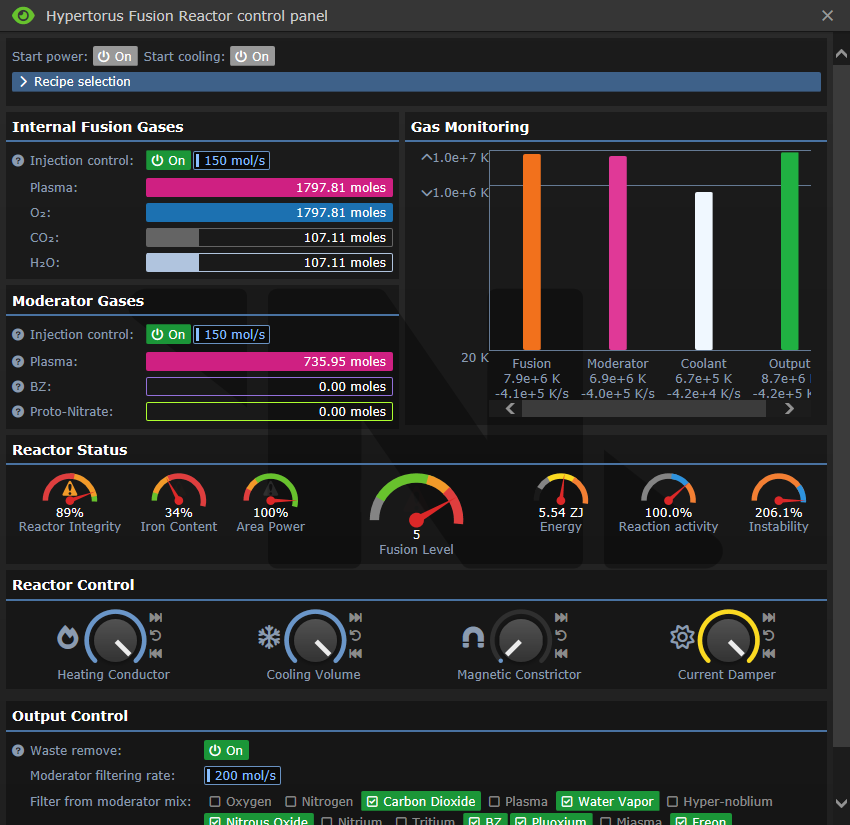Toggle Internal Fusion Gases injection On

click(168, 160)
